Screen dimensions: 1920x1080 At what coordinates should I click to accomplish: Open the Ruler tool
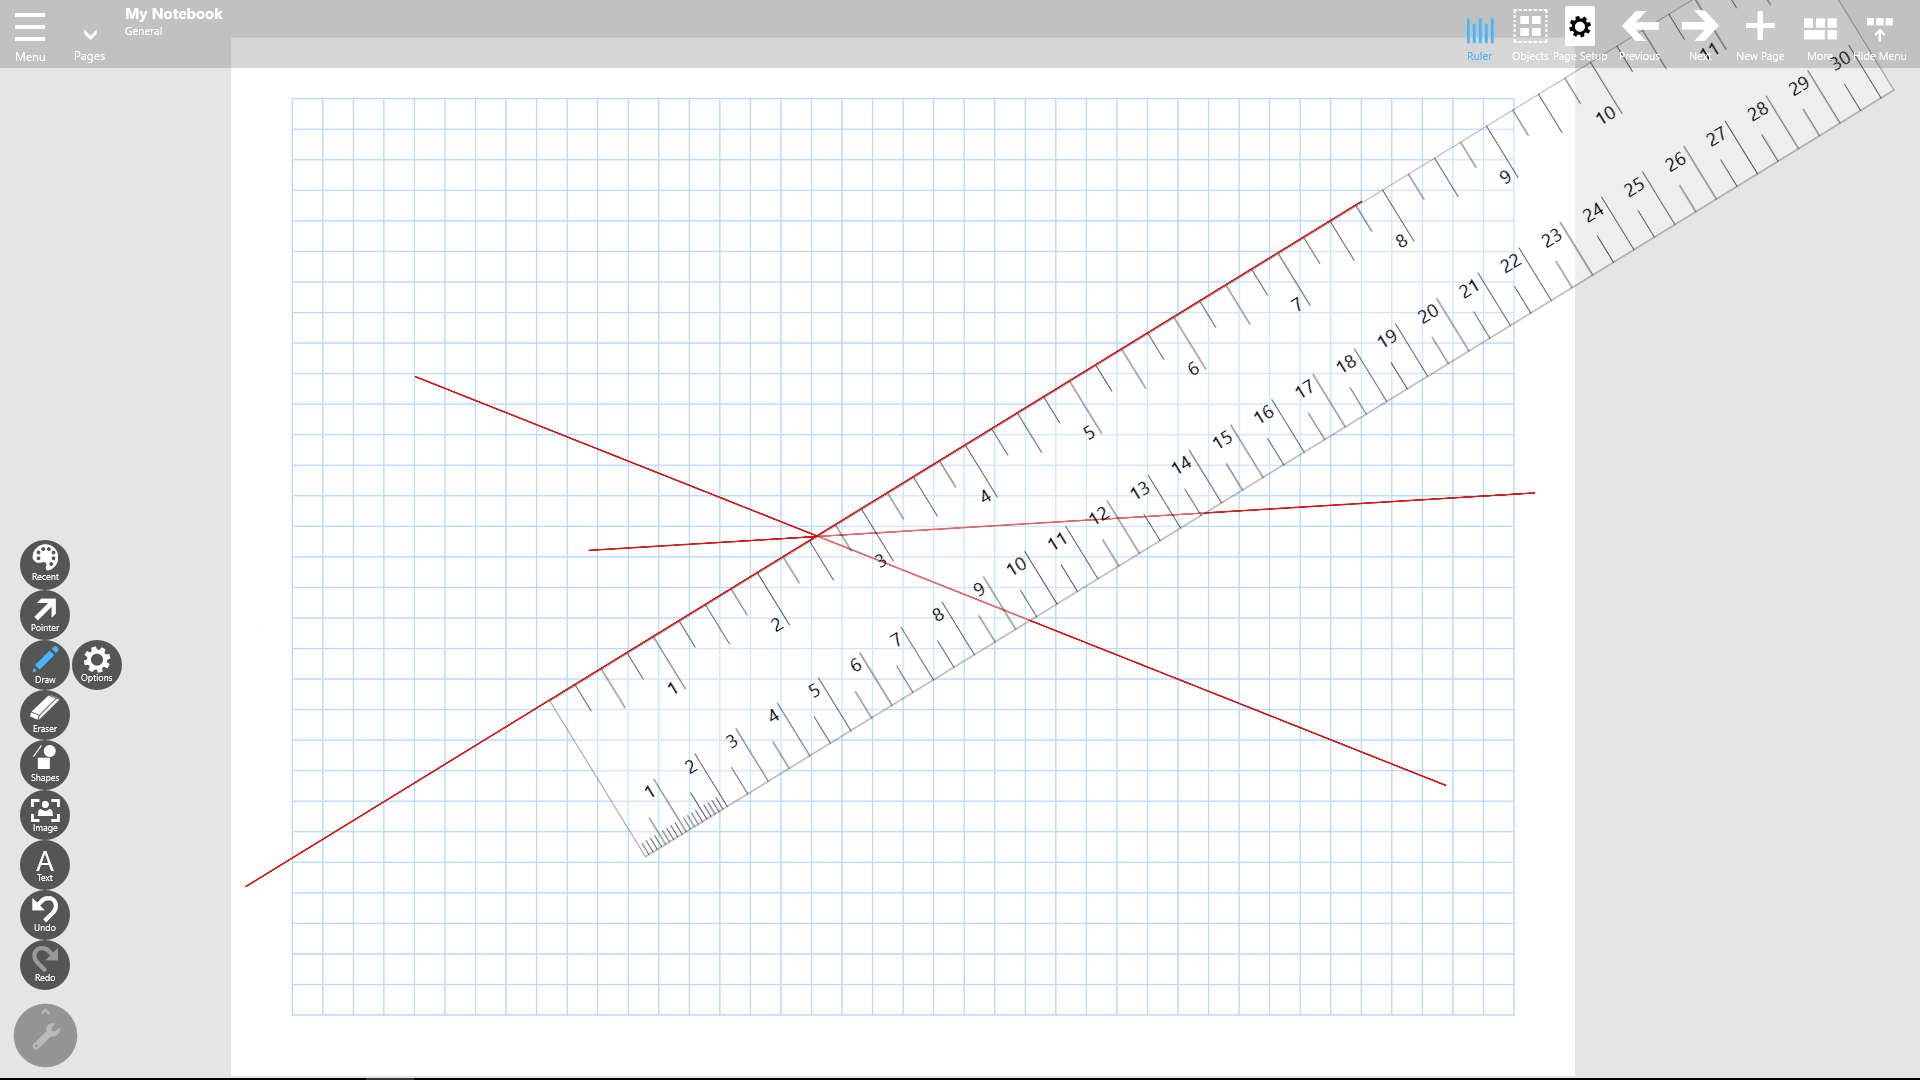pyautogui.click(x=1478, y=33)
